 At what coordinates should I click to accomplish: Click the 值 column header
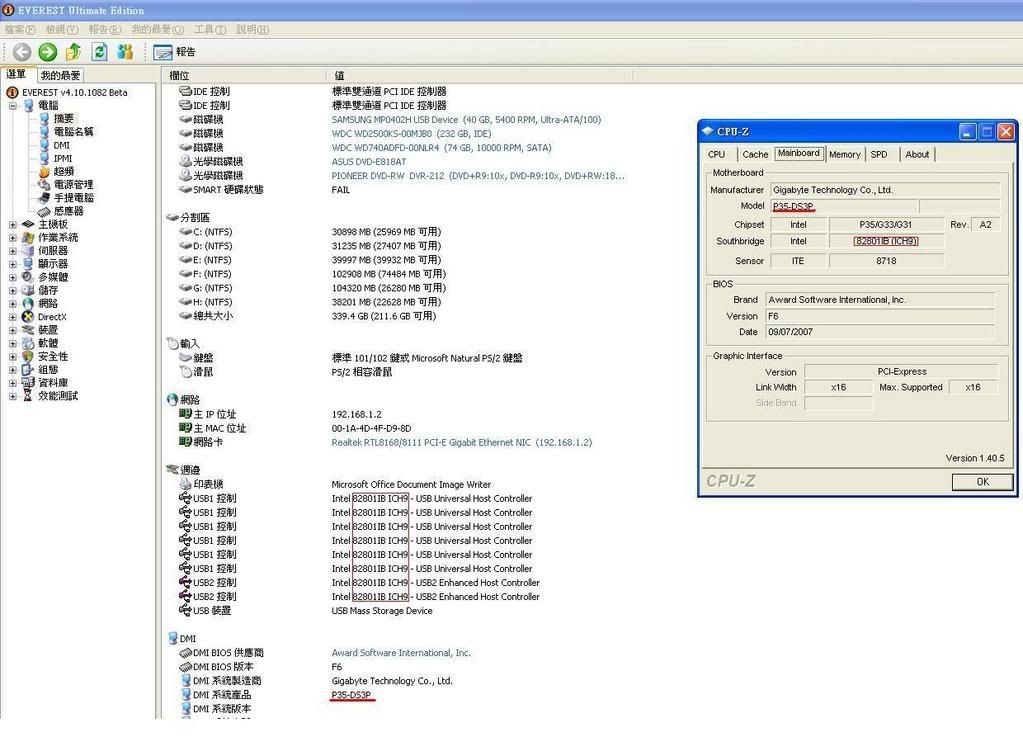pos(480,76)
